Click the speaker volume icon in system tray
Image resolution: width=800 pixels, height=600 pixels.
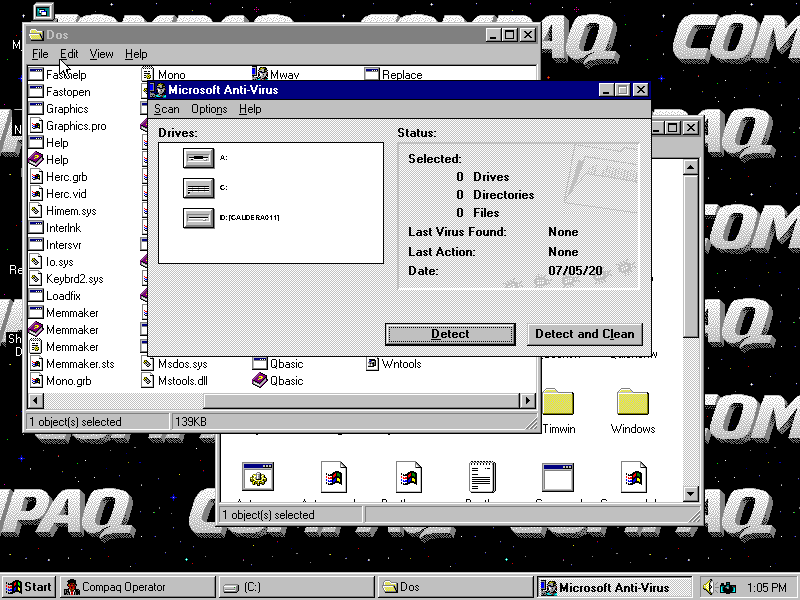(x=708, y=587)
